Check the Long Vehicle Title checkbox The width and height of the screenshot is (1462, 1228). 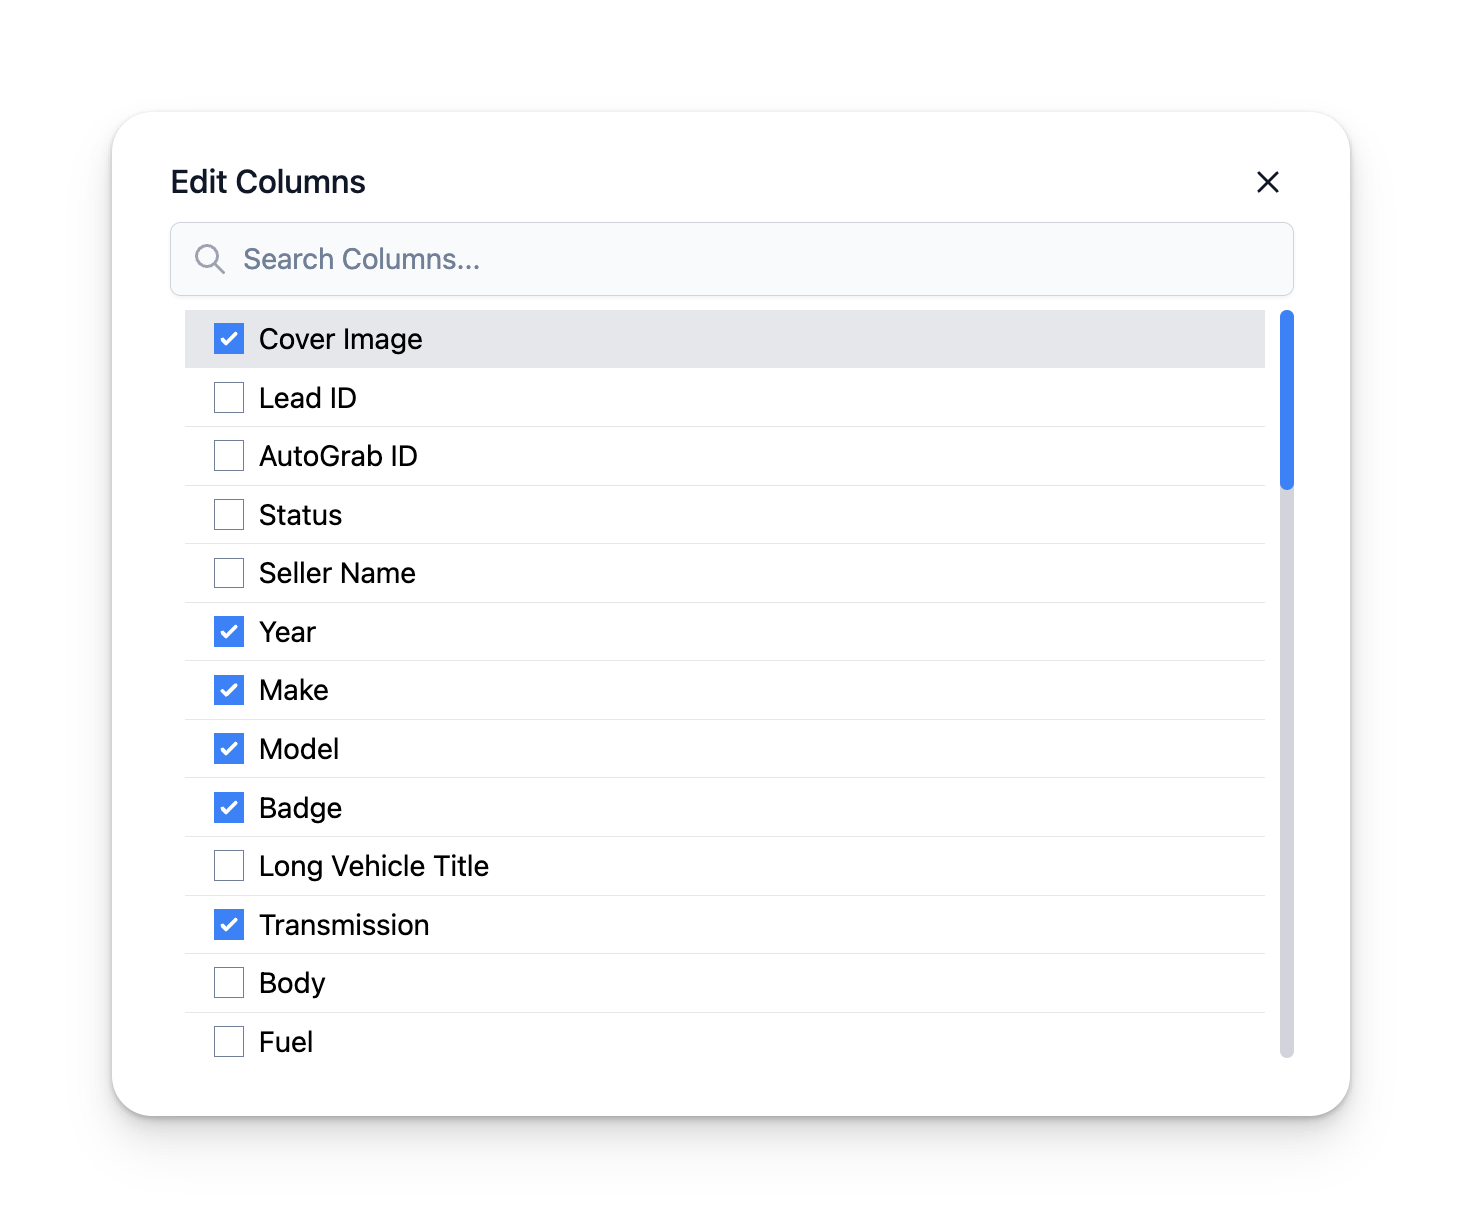click(229, 866)
